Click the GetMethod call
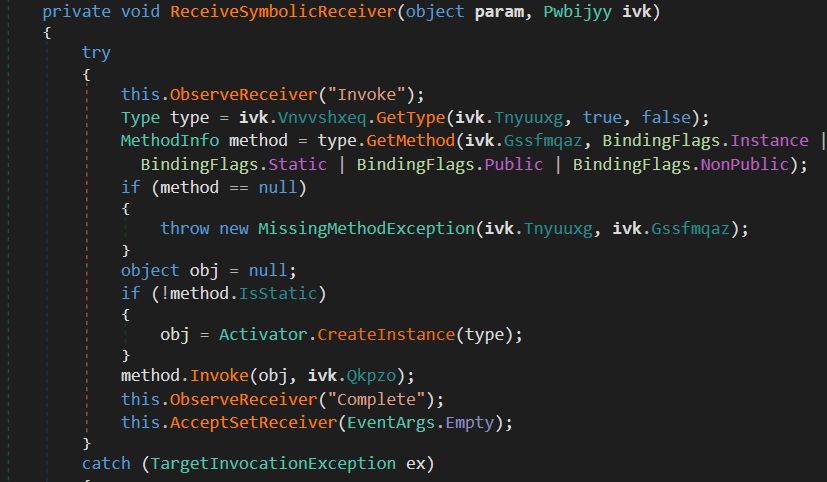This screenshot has width=827, height=482. (x=410, y=140)
